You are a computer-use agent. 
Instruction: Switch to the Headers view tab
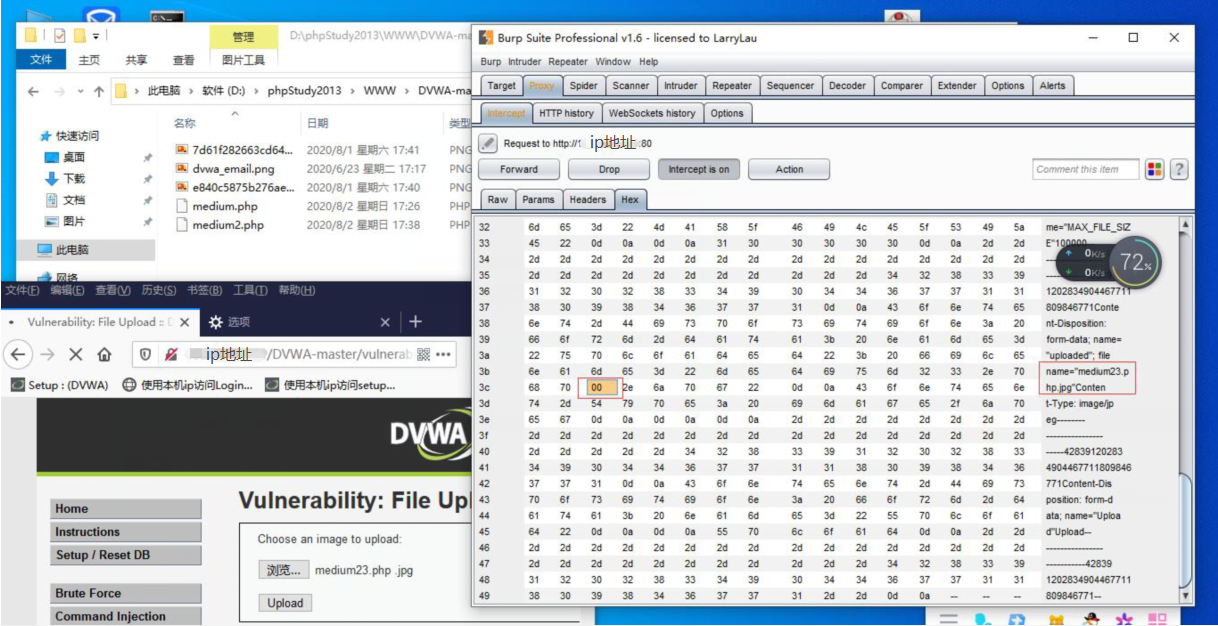(x=587, y=199)
